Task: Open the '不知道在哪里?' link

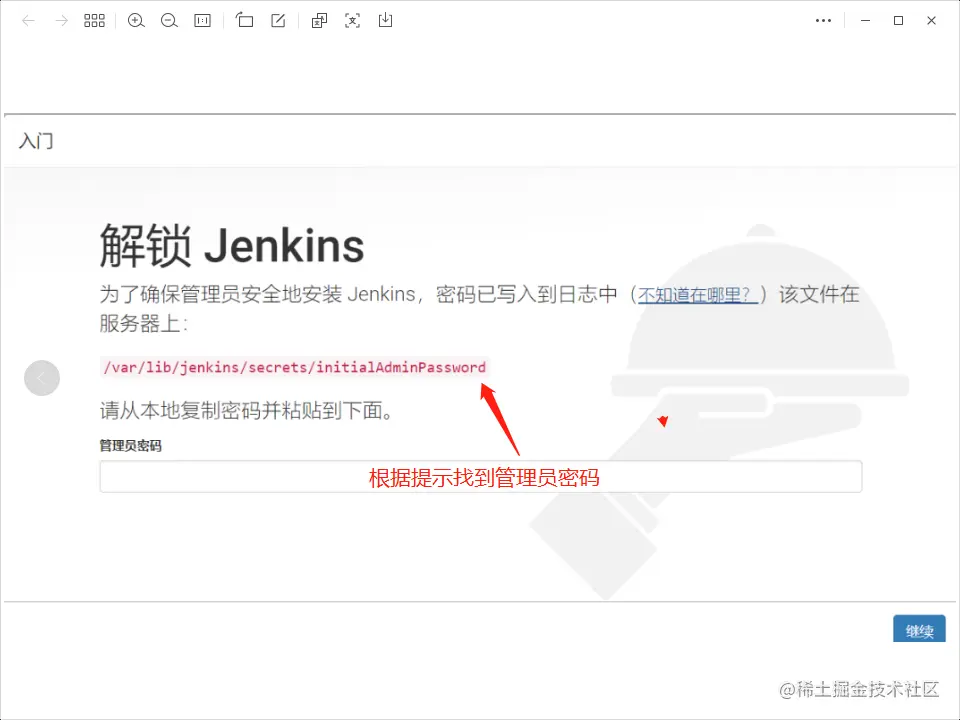Action: point(697,295)
